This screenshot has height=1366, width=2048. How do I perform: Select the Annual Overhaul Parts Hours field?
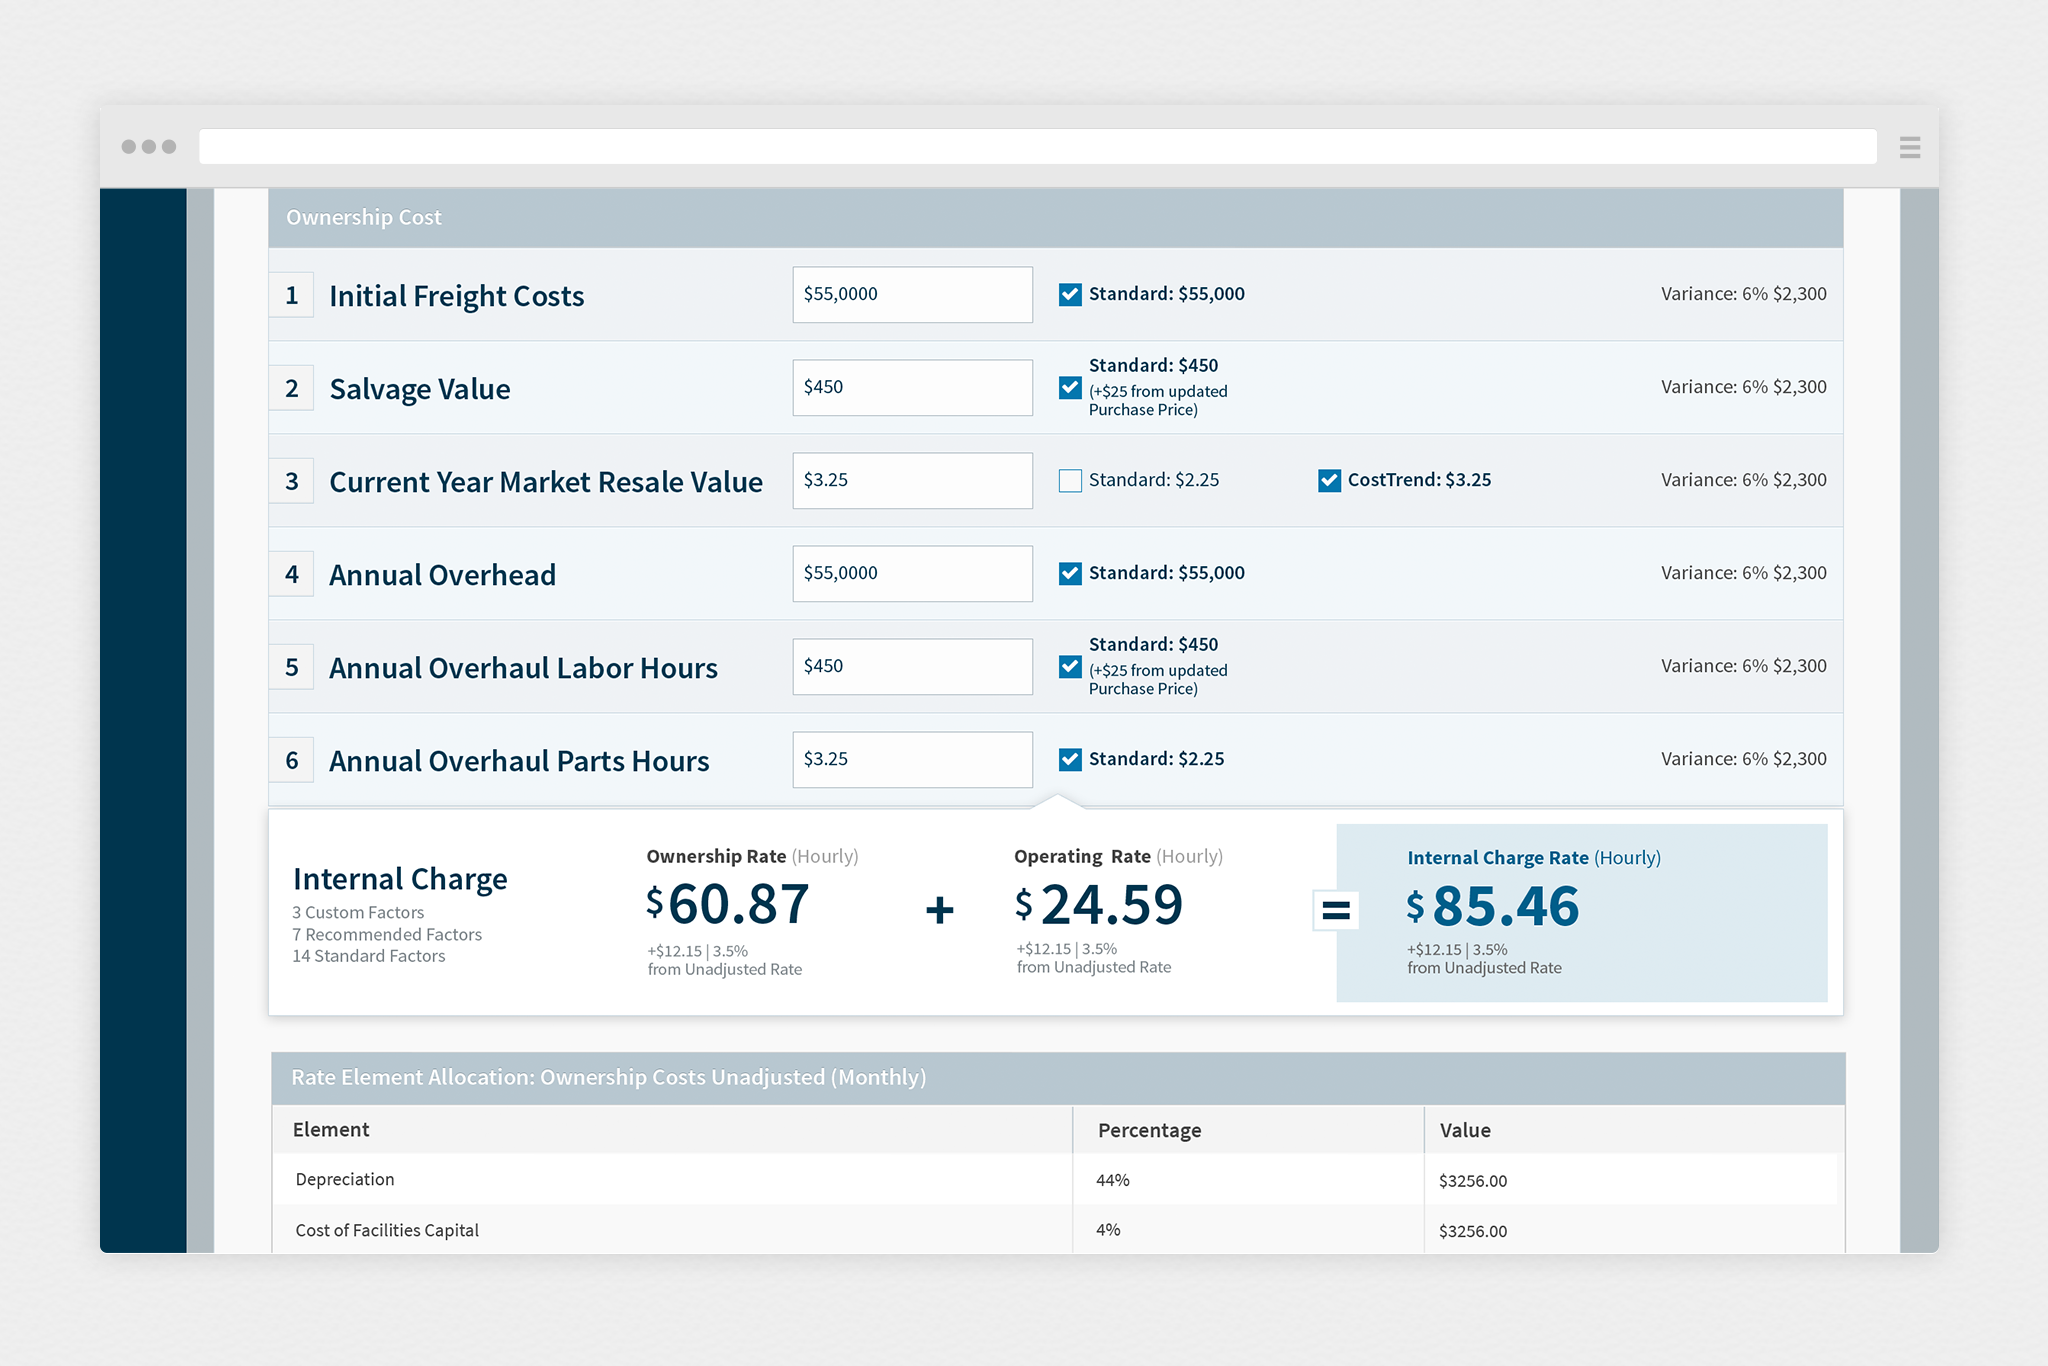(x=912, y=759)
